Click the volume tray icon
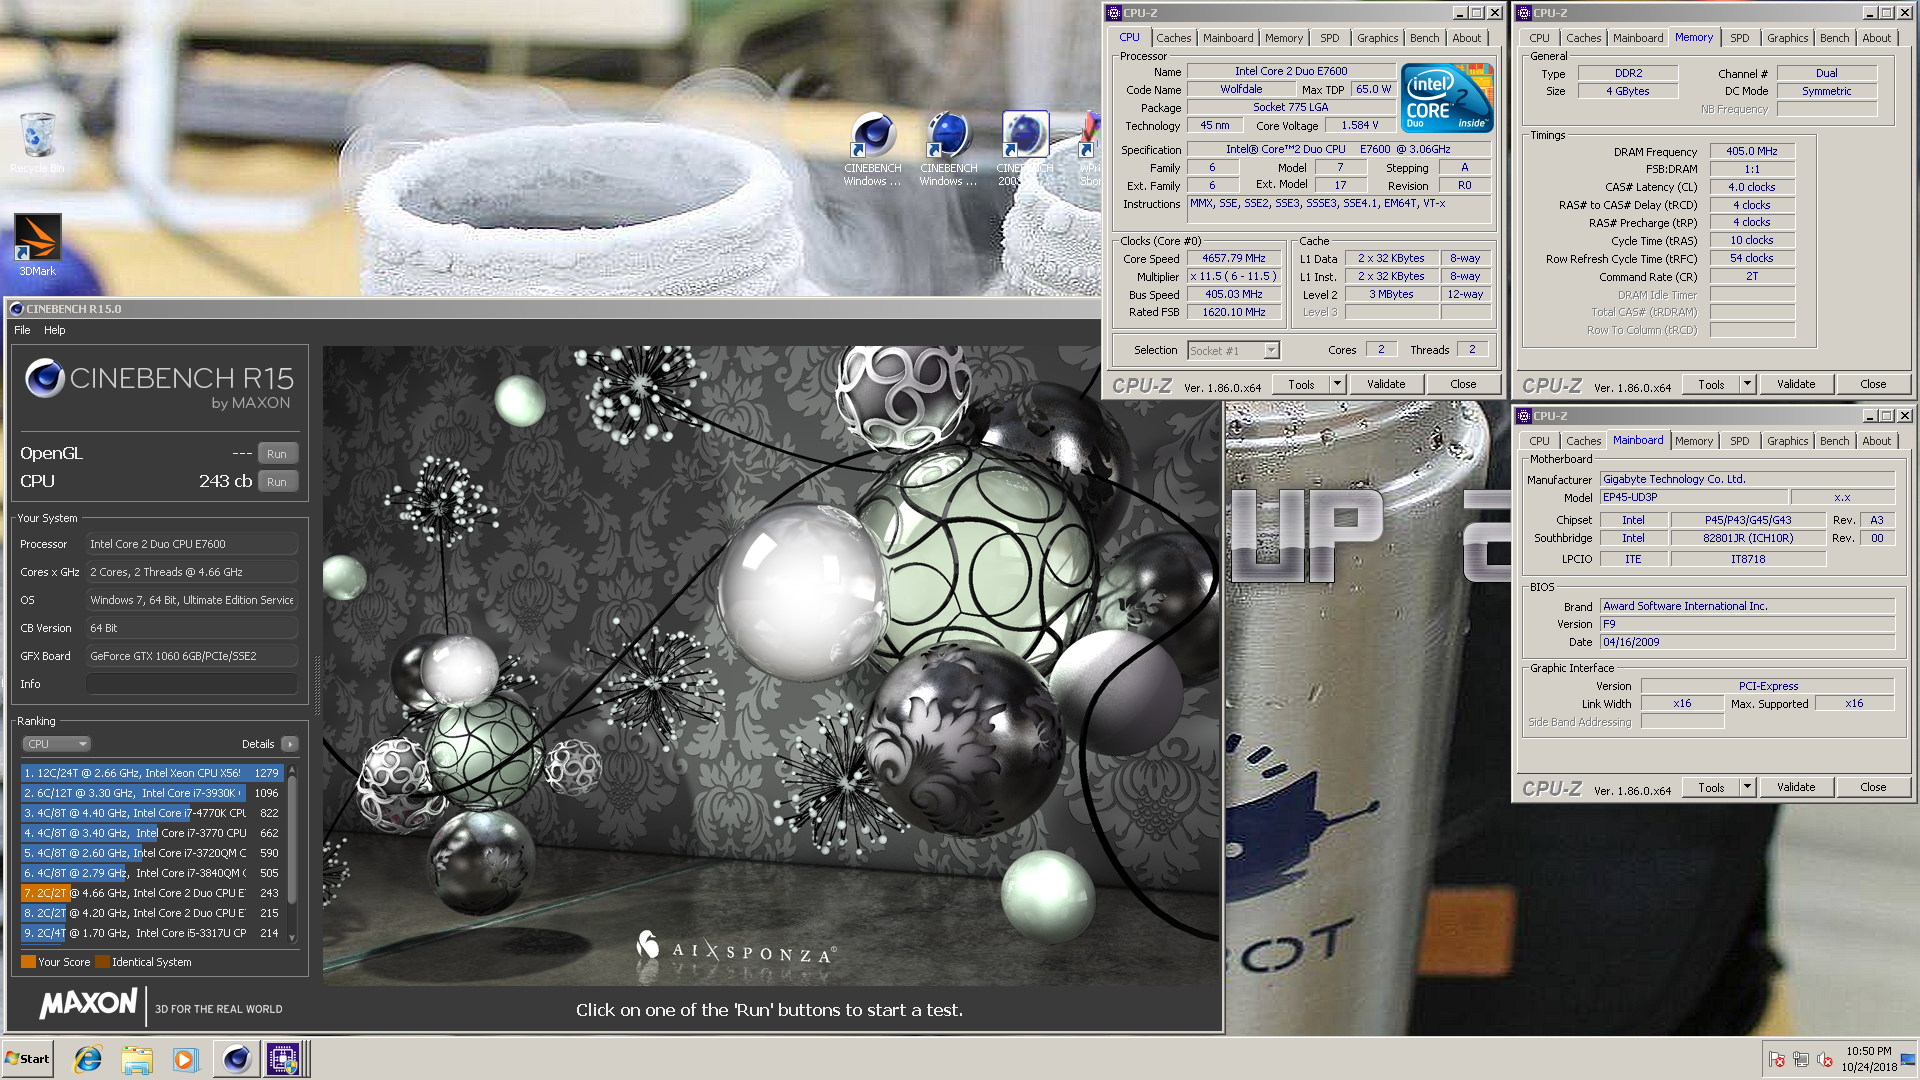Viewport: 1920px width, 1080px height. tap(1824, 1059)
